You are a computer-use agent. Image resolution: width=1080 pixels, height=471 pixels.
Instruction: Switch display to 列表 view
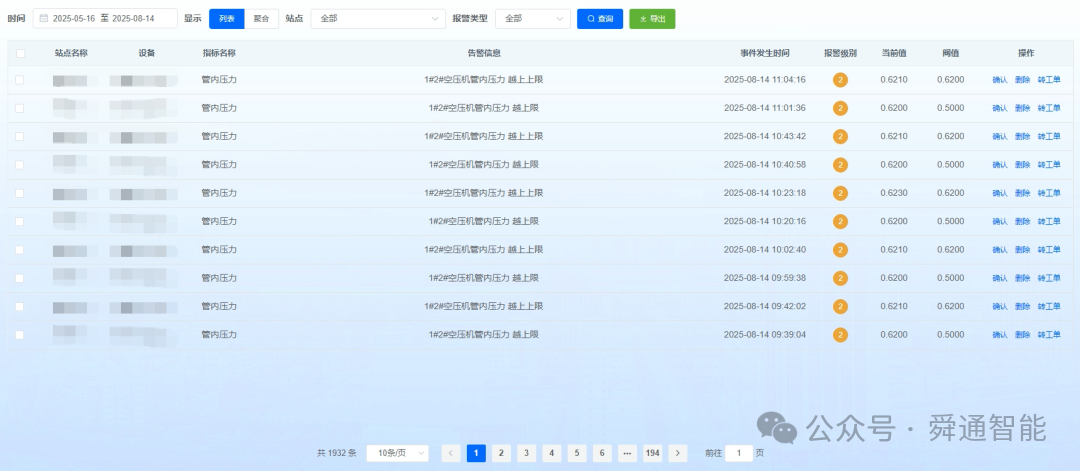(x=227, y=19)
